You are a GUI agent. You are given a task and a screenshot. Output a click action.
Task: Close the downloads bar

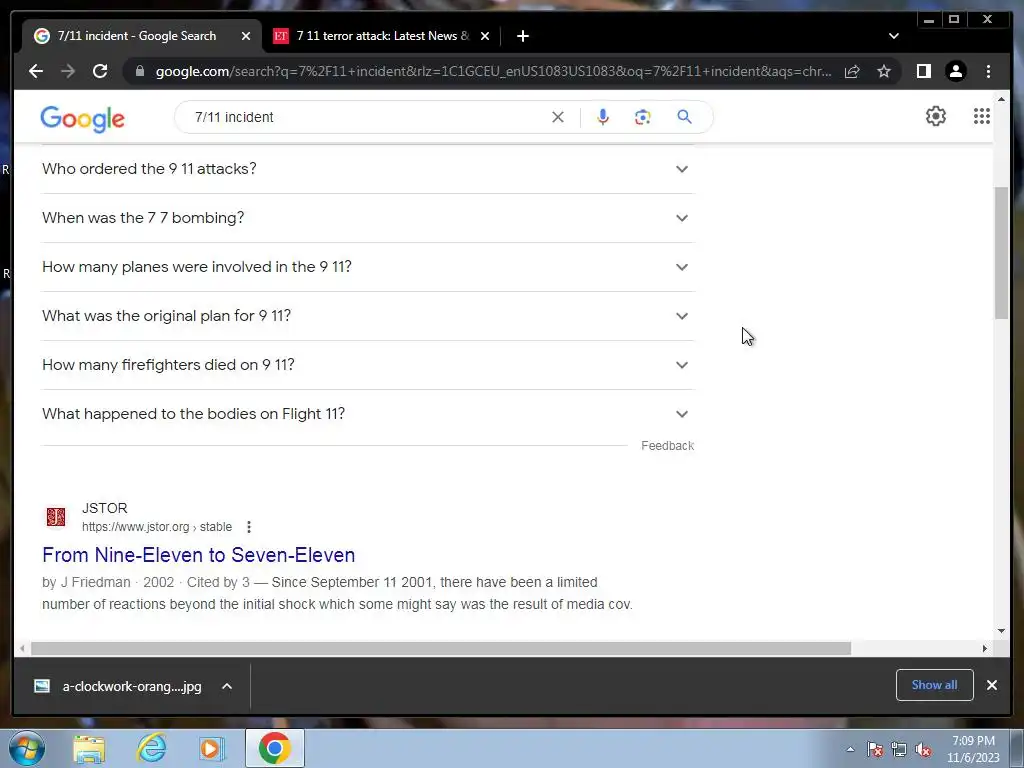991,685
